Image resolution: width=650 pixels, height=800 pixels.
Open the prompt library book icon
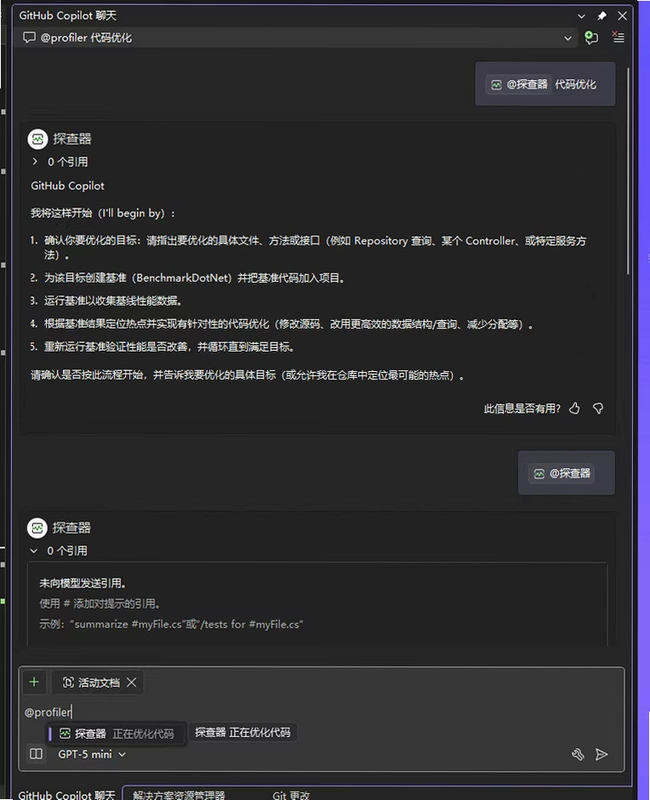point(36,754)
